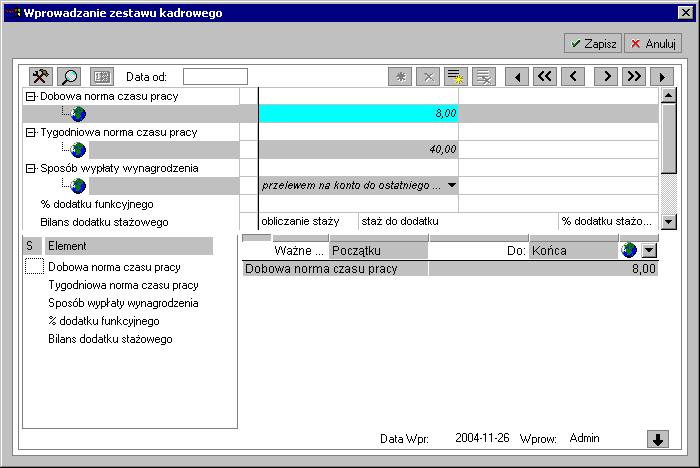Go to previous record single left chevron
Viewport: 700px width, 468px height.
tap(573, 77)
